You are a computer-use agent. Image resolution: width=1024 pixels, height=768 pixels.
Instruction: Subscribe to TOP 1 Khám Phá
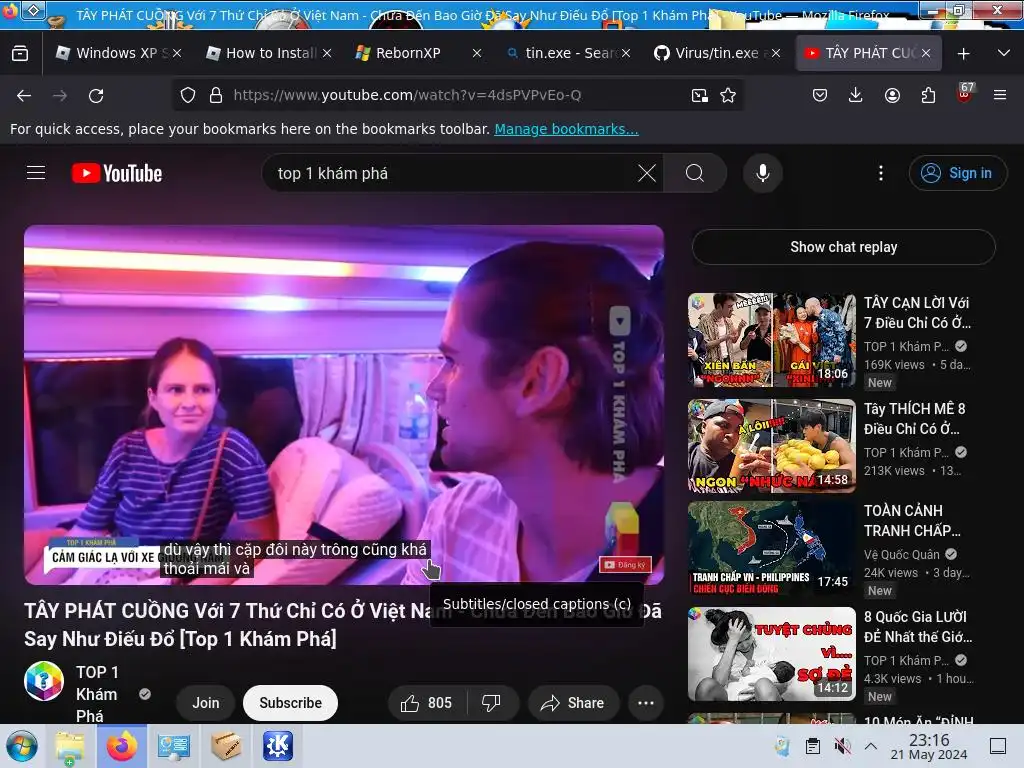point(291,703)
